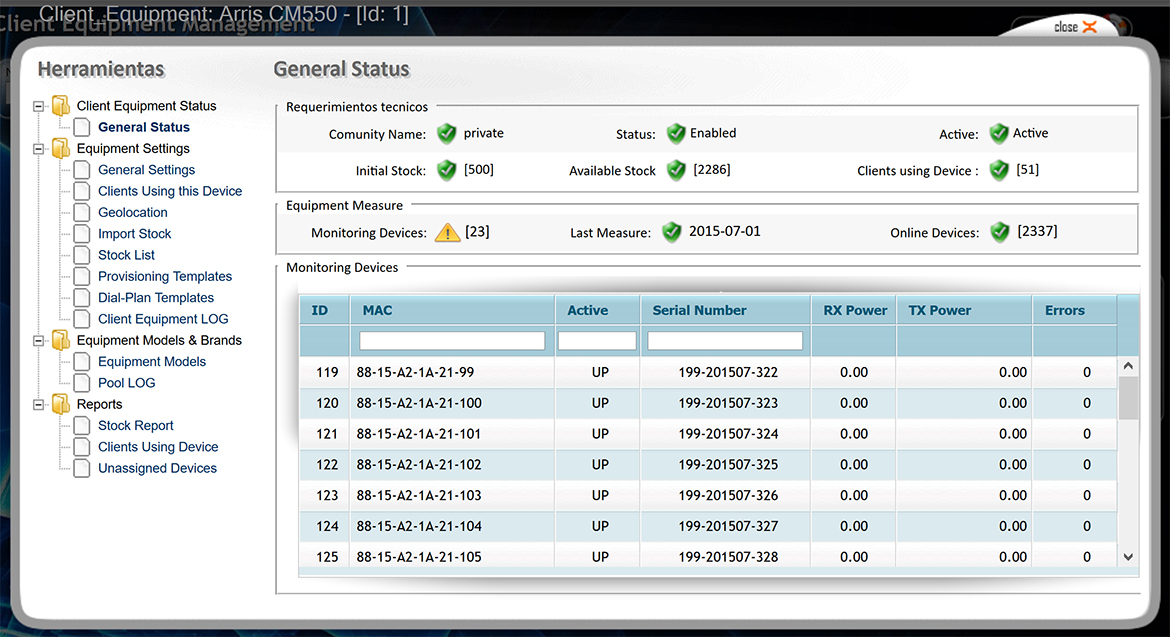Screen dimensions: 1170x637
Task: Go to Unassigned Devices report
Action: tap(157, 468)
